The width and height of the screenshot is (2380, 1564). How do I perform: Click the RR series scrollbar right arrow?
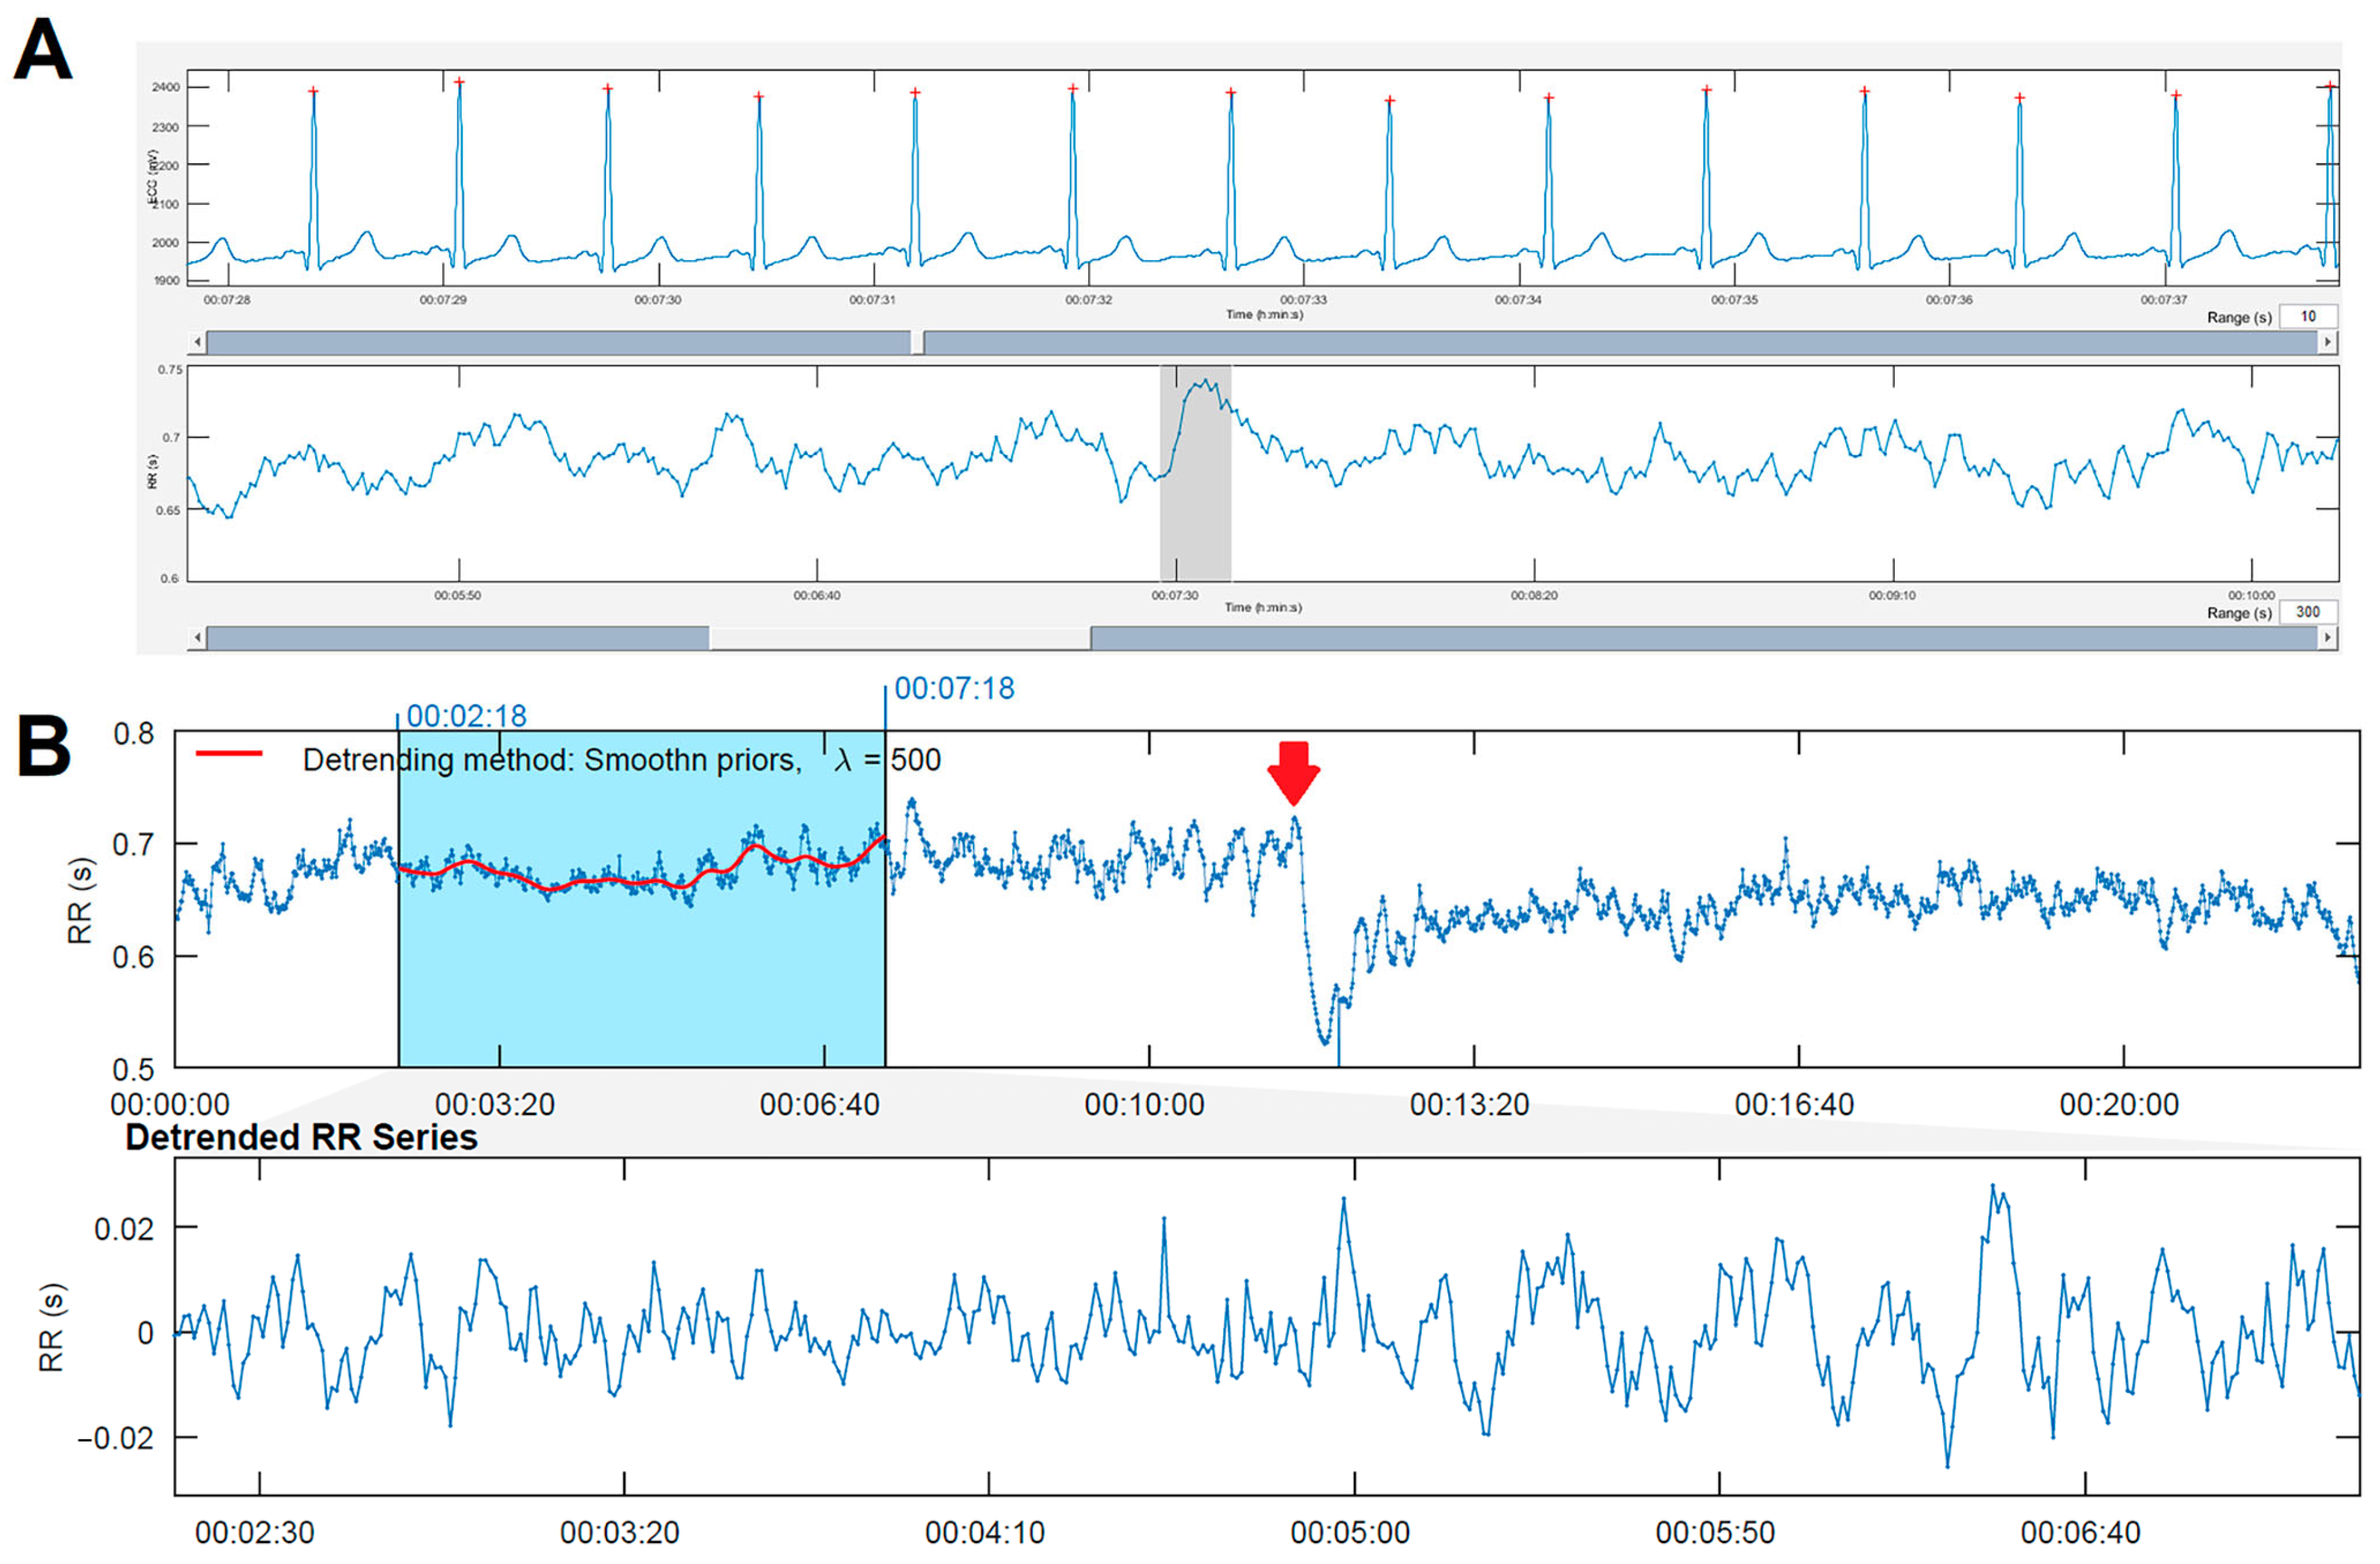2328,637
